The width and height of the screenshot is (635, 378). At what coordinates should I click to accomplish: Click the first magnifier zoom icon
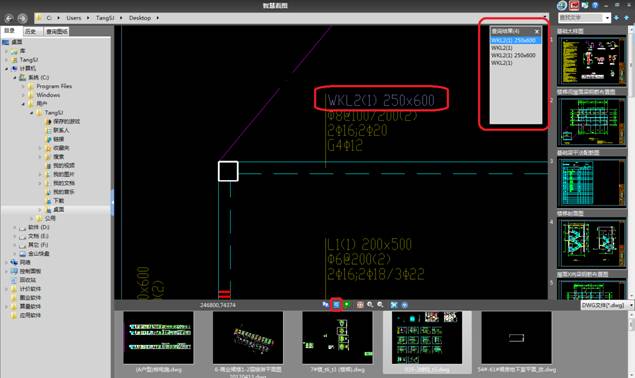[x=370, y=304]
